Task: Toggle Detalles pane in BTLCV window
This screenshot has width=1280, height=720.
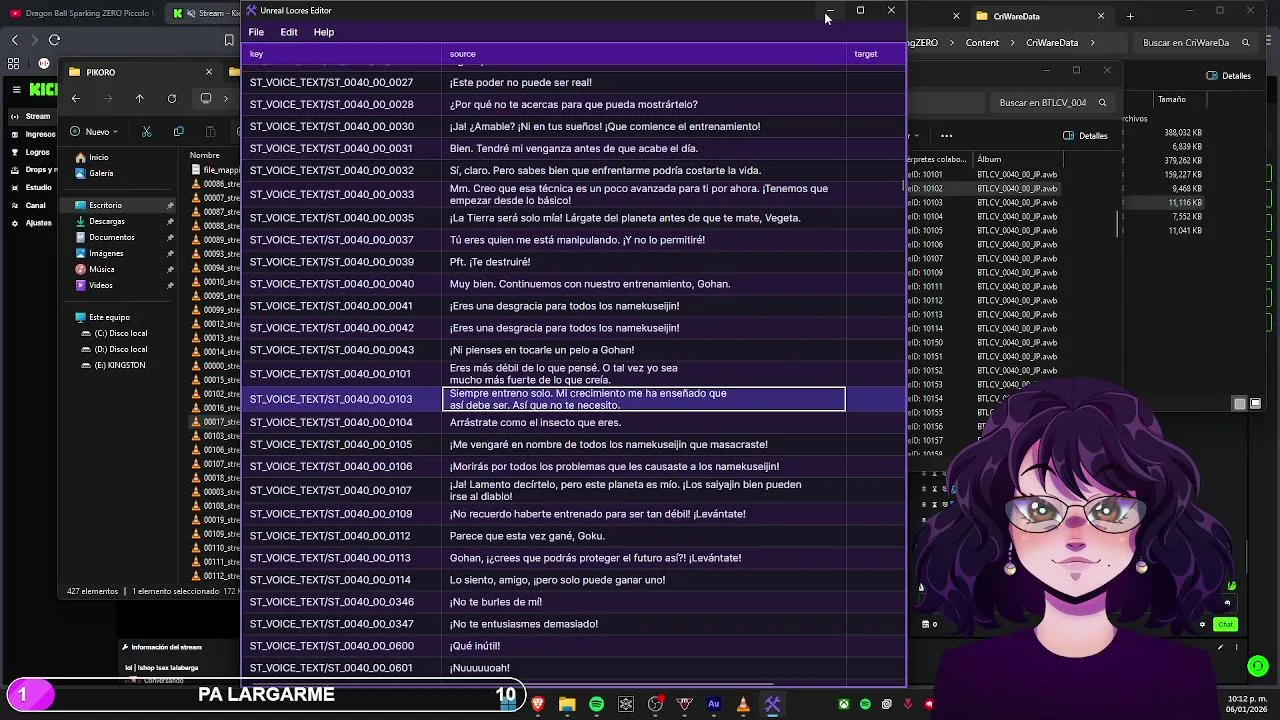Action: [x=1086, y=135]
